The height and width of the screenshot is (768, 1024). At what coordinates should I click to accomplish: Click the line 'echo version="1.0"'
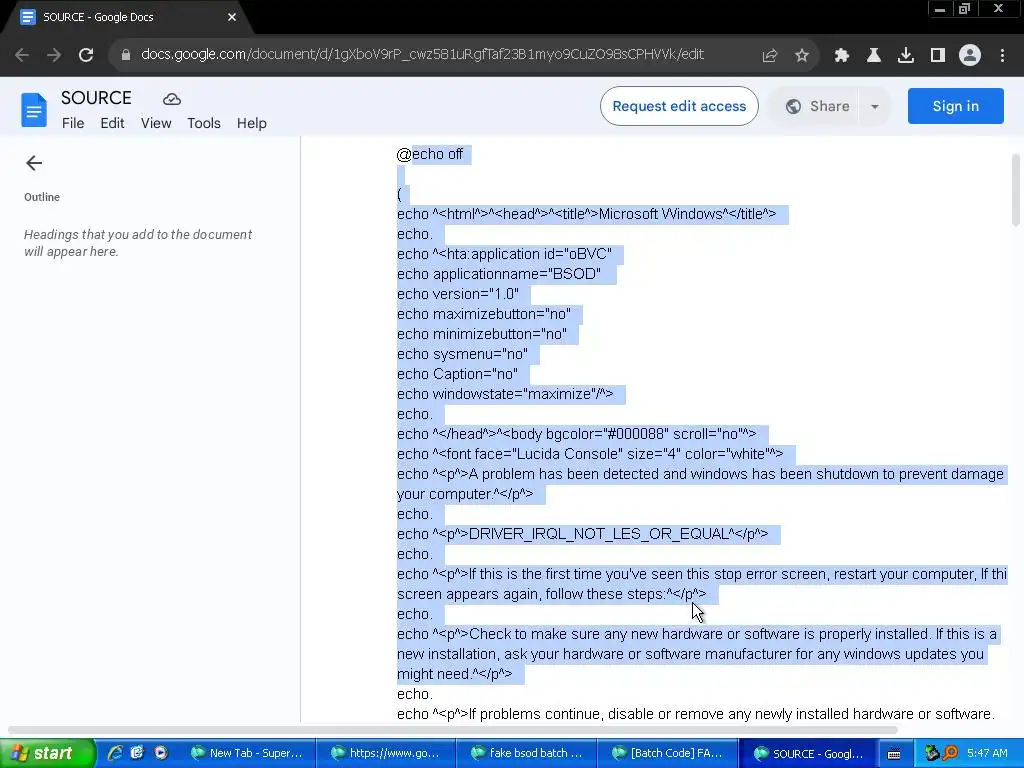point(458,295)
